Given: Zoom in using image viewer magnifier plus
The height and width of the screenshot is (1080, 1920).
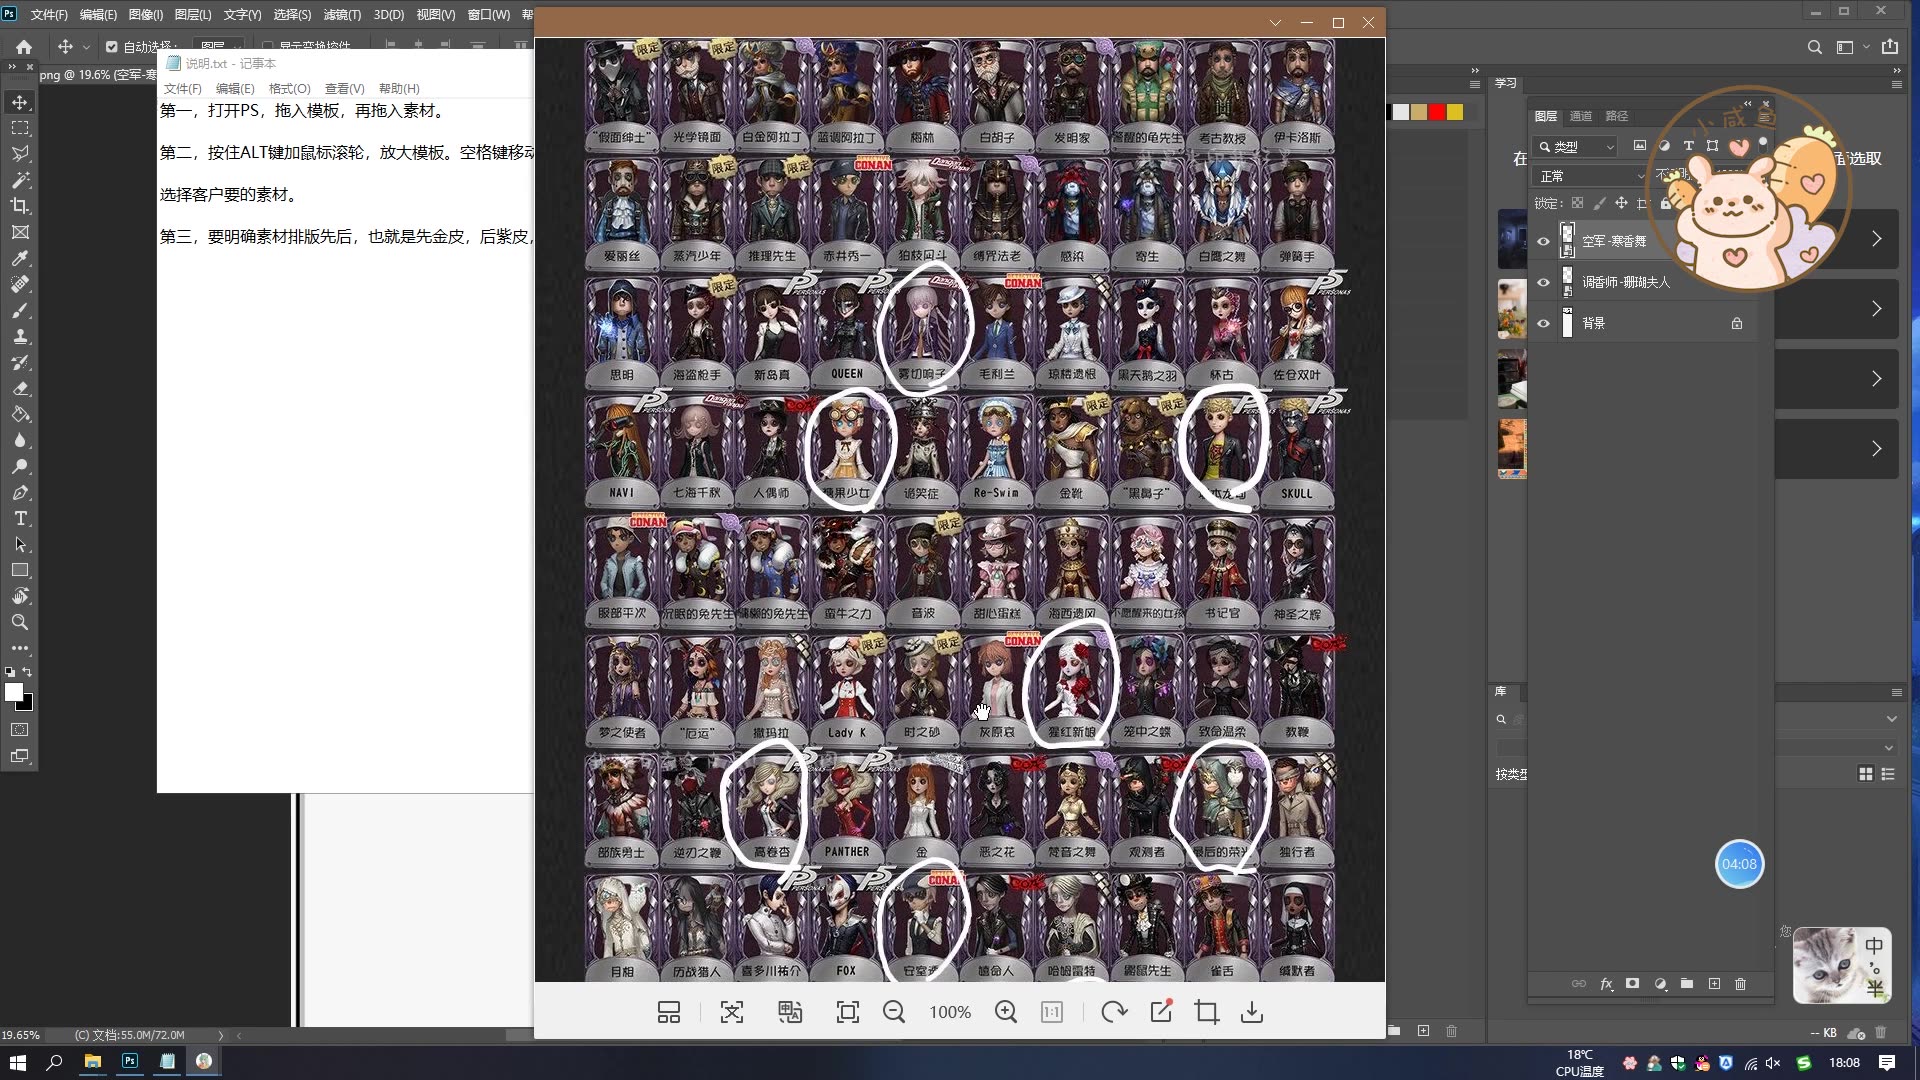Looking at the screenshot, I should [1006, 1012].
